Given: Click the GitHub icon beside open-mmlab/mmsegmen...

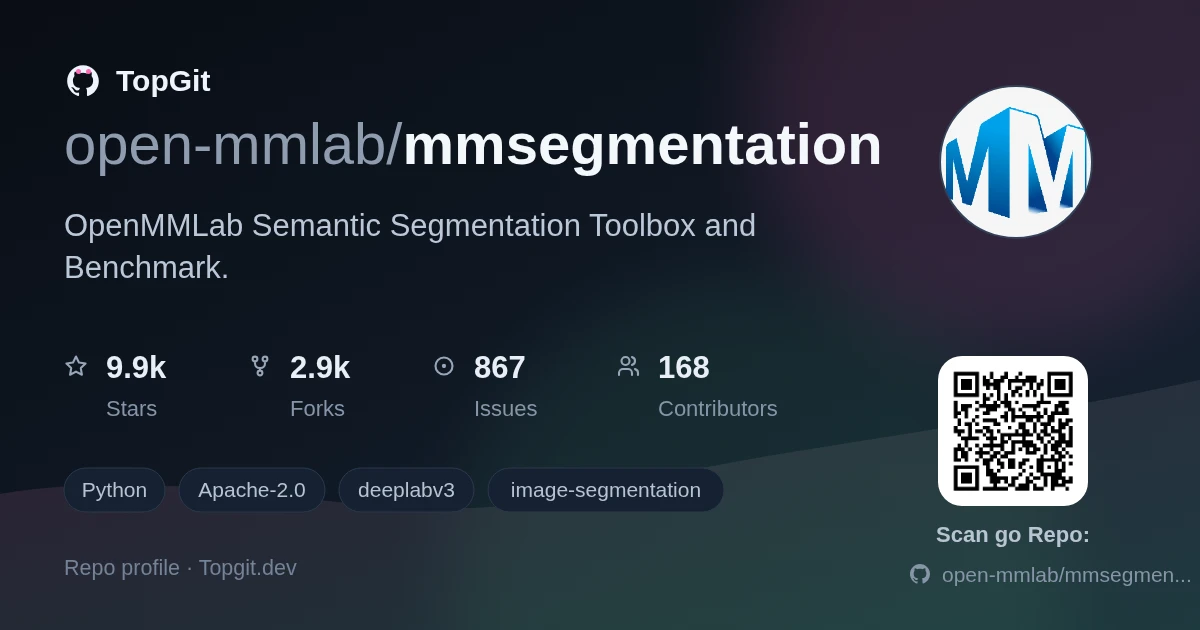Looking at the screenshot, I should [920, 574].
